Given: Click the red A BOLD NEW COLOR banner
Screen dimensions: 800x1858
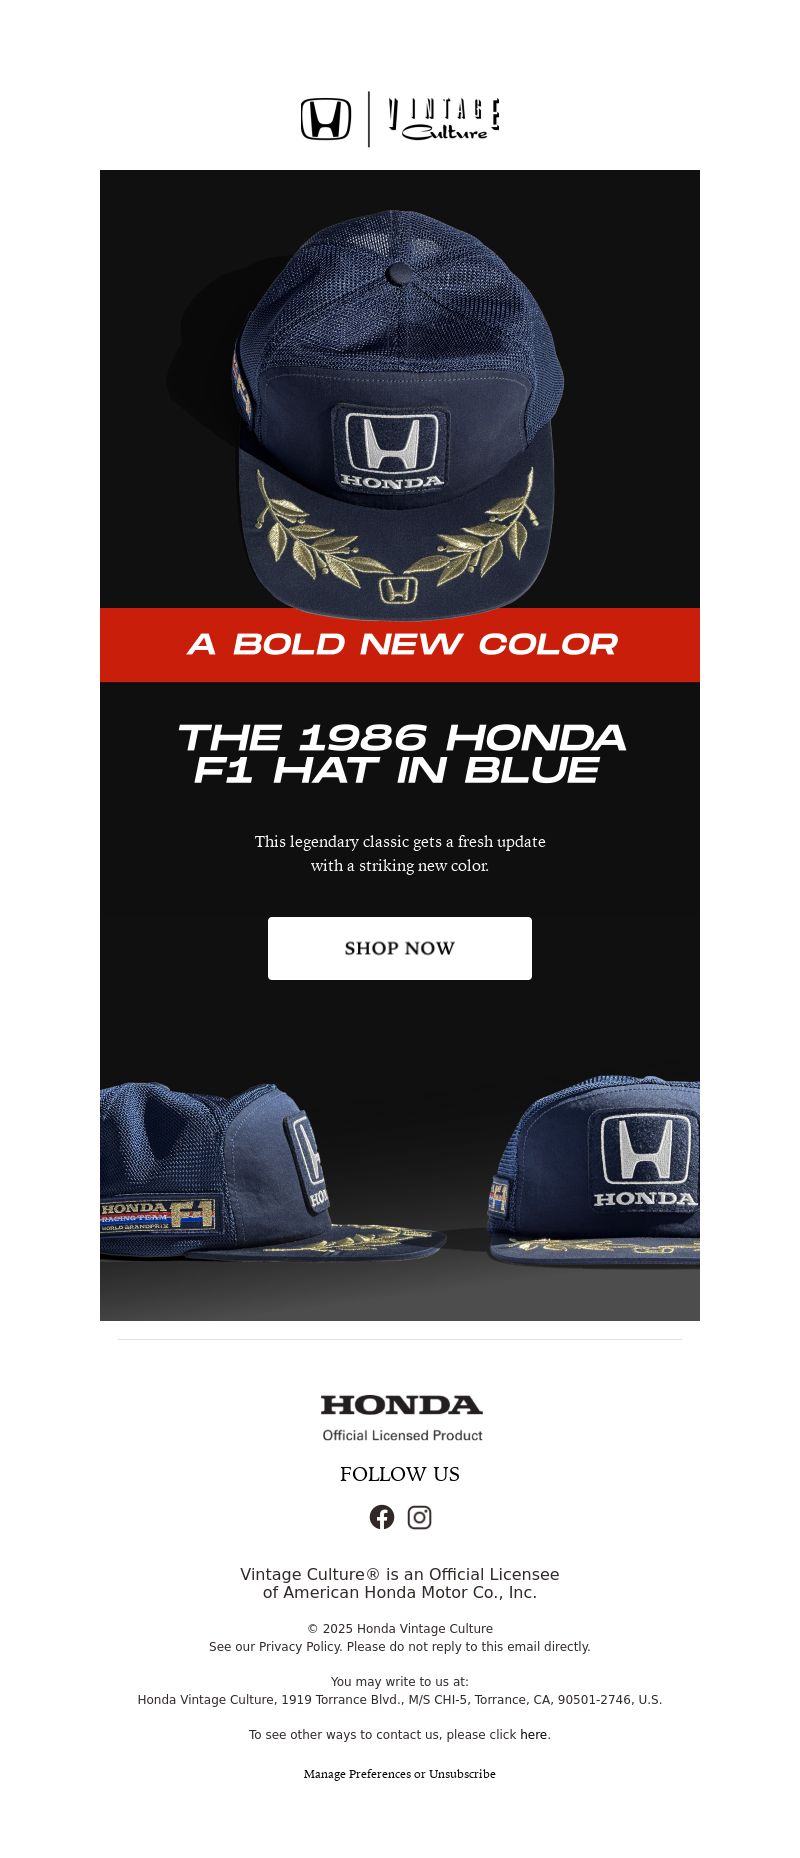Looking at the screenshot, I should (400, 645).
